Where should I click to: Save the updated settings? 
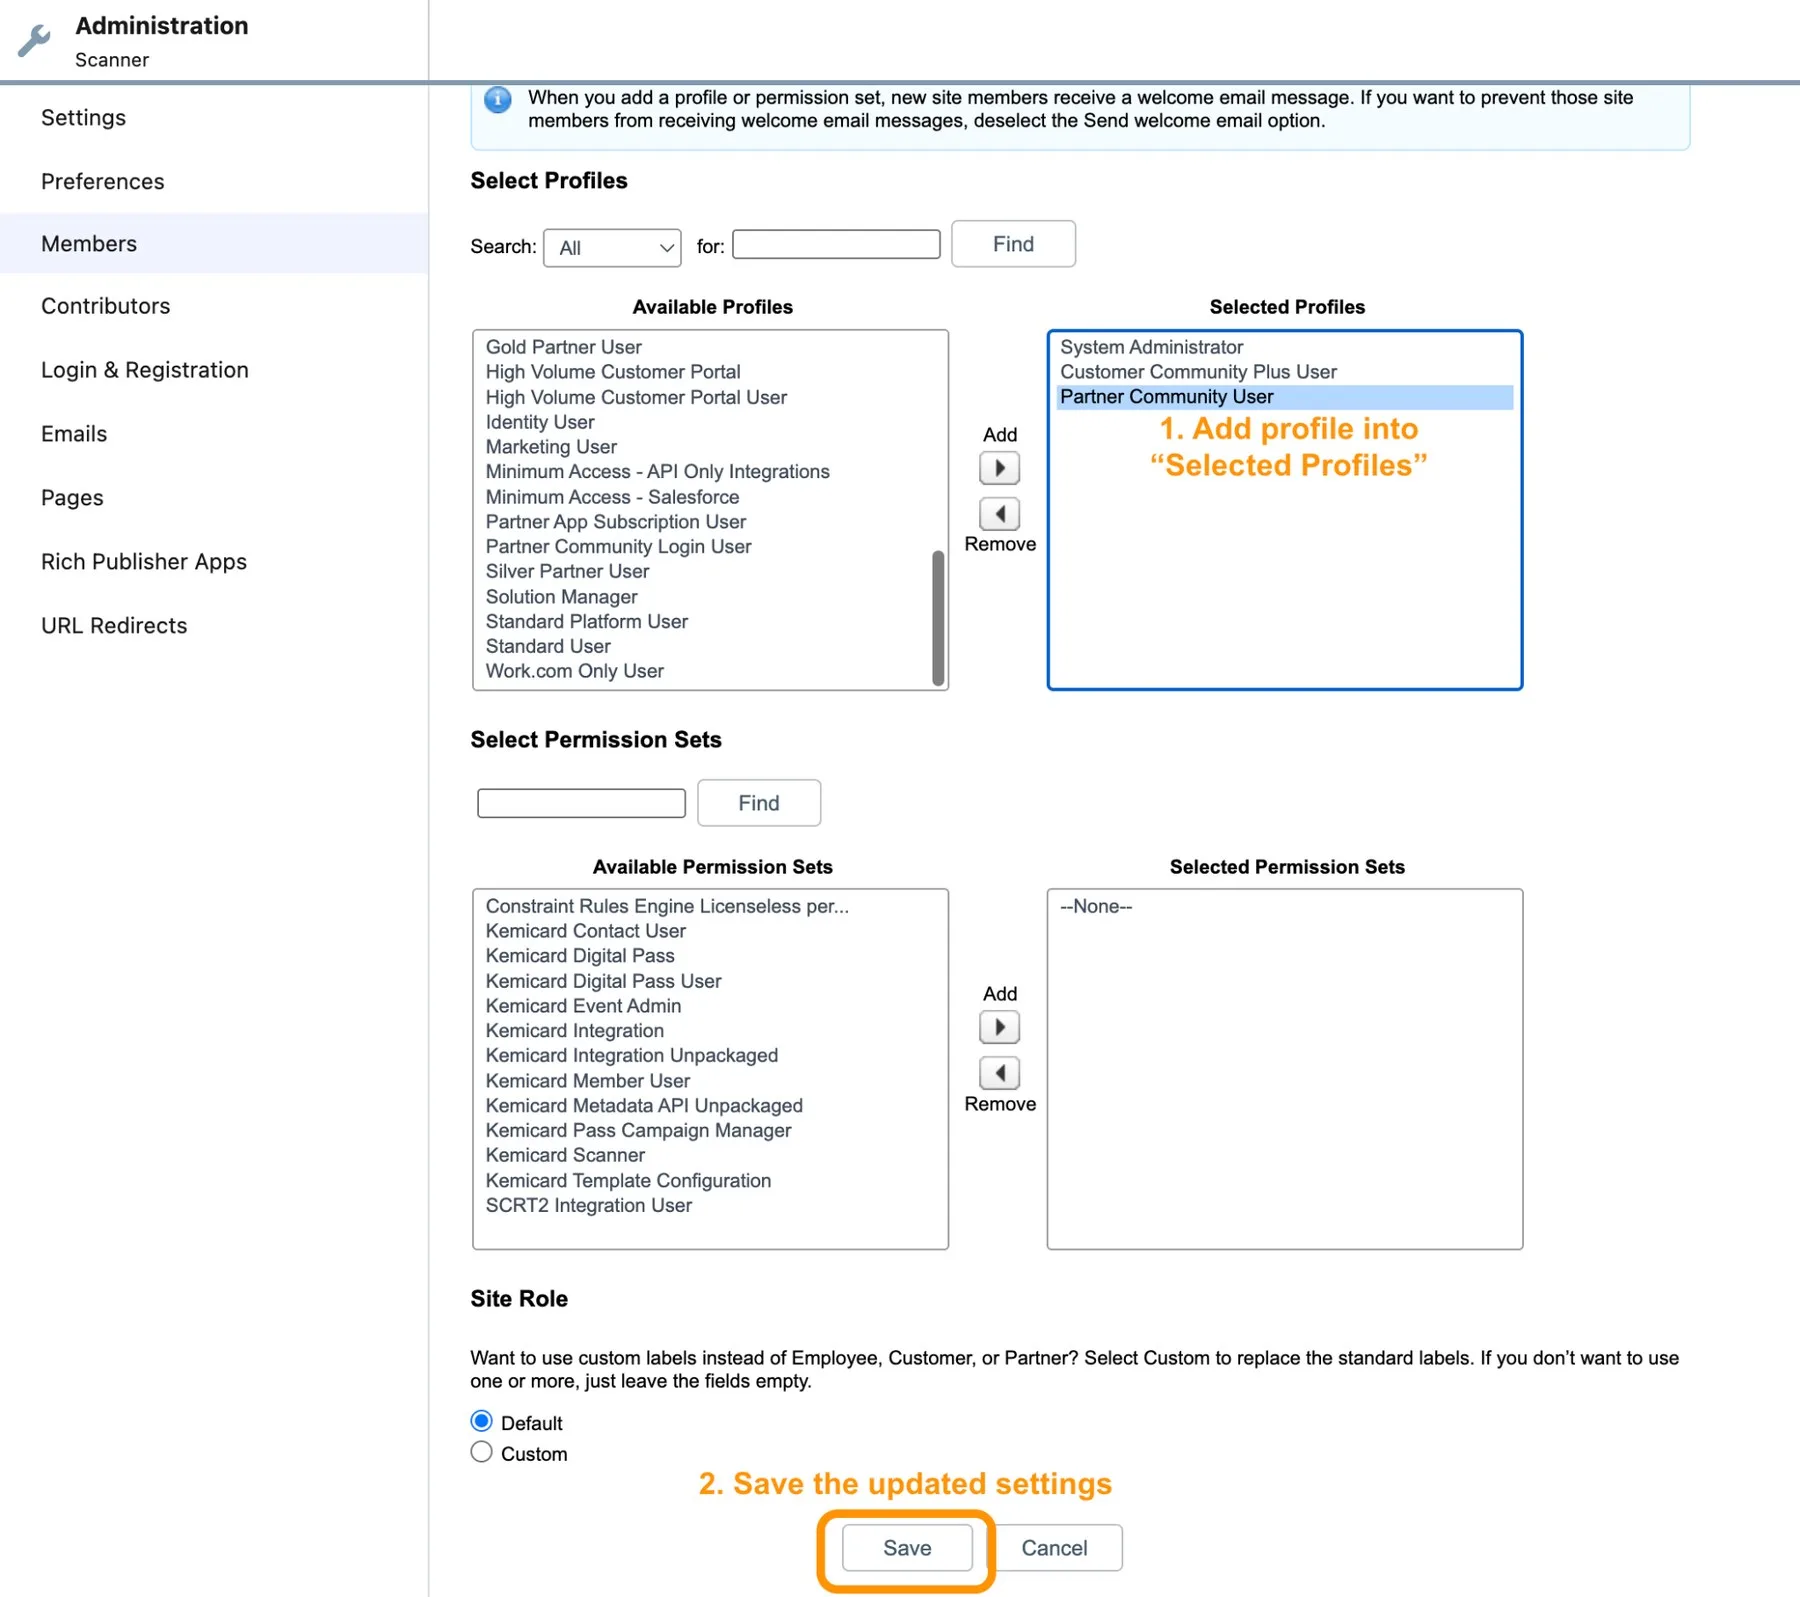(x=907, y=1548)
